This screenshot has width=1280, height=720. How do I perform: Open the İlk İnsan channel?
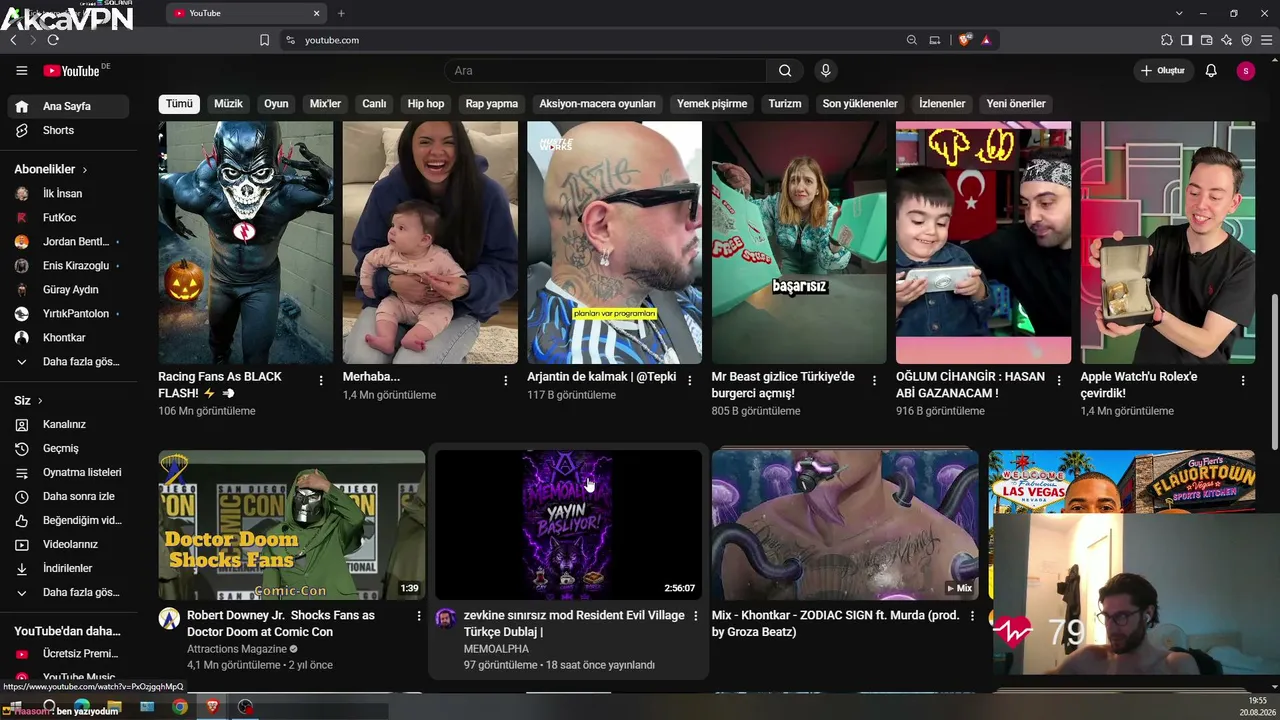point(68,193)
